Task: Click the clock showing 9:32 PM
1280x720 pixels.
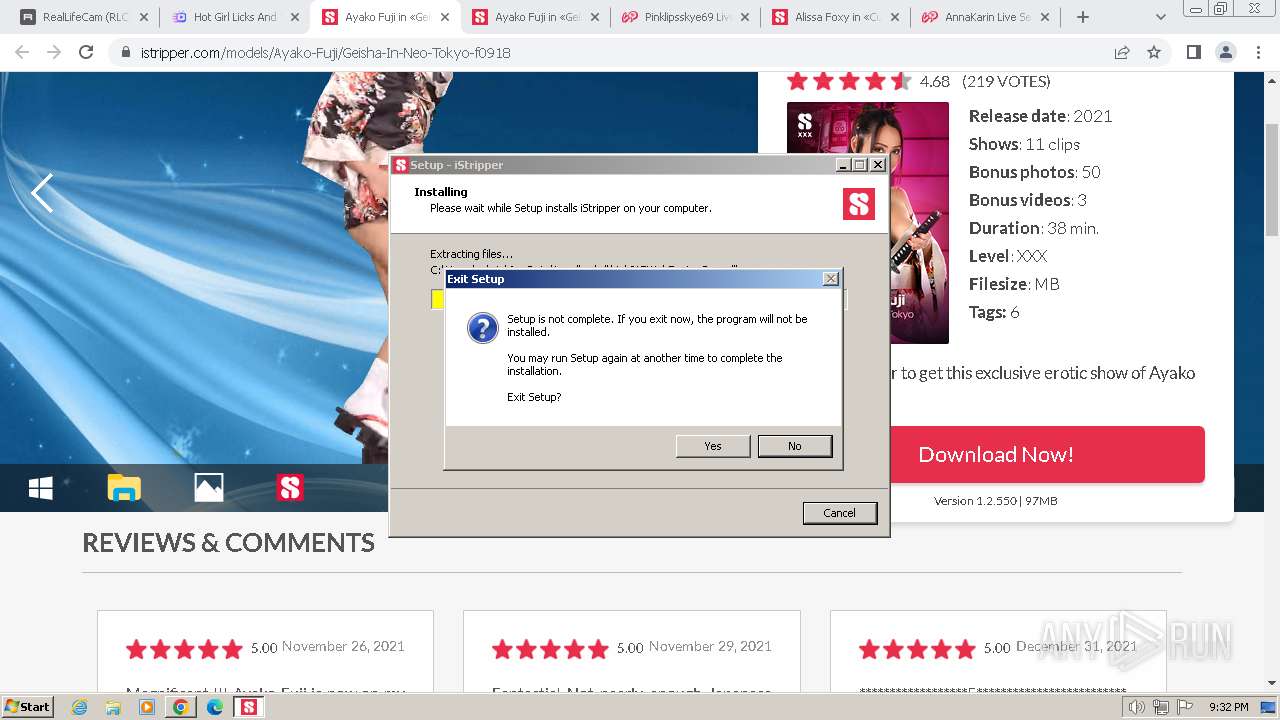Action: [1228, 707]
